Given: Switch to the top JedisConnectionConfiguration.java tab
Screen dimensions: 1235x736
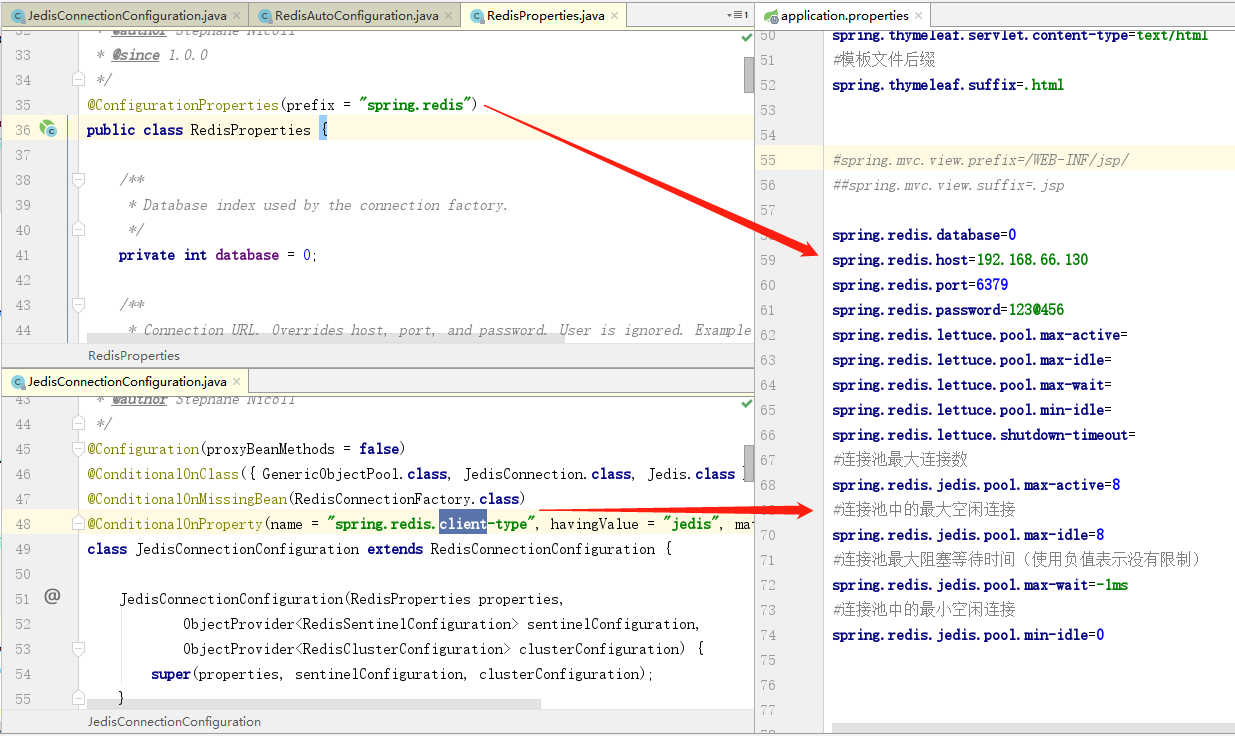Looking at the screenshot, I should click(127, 16).
